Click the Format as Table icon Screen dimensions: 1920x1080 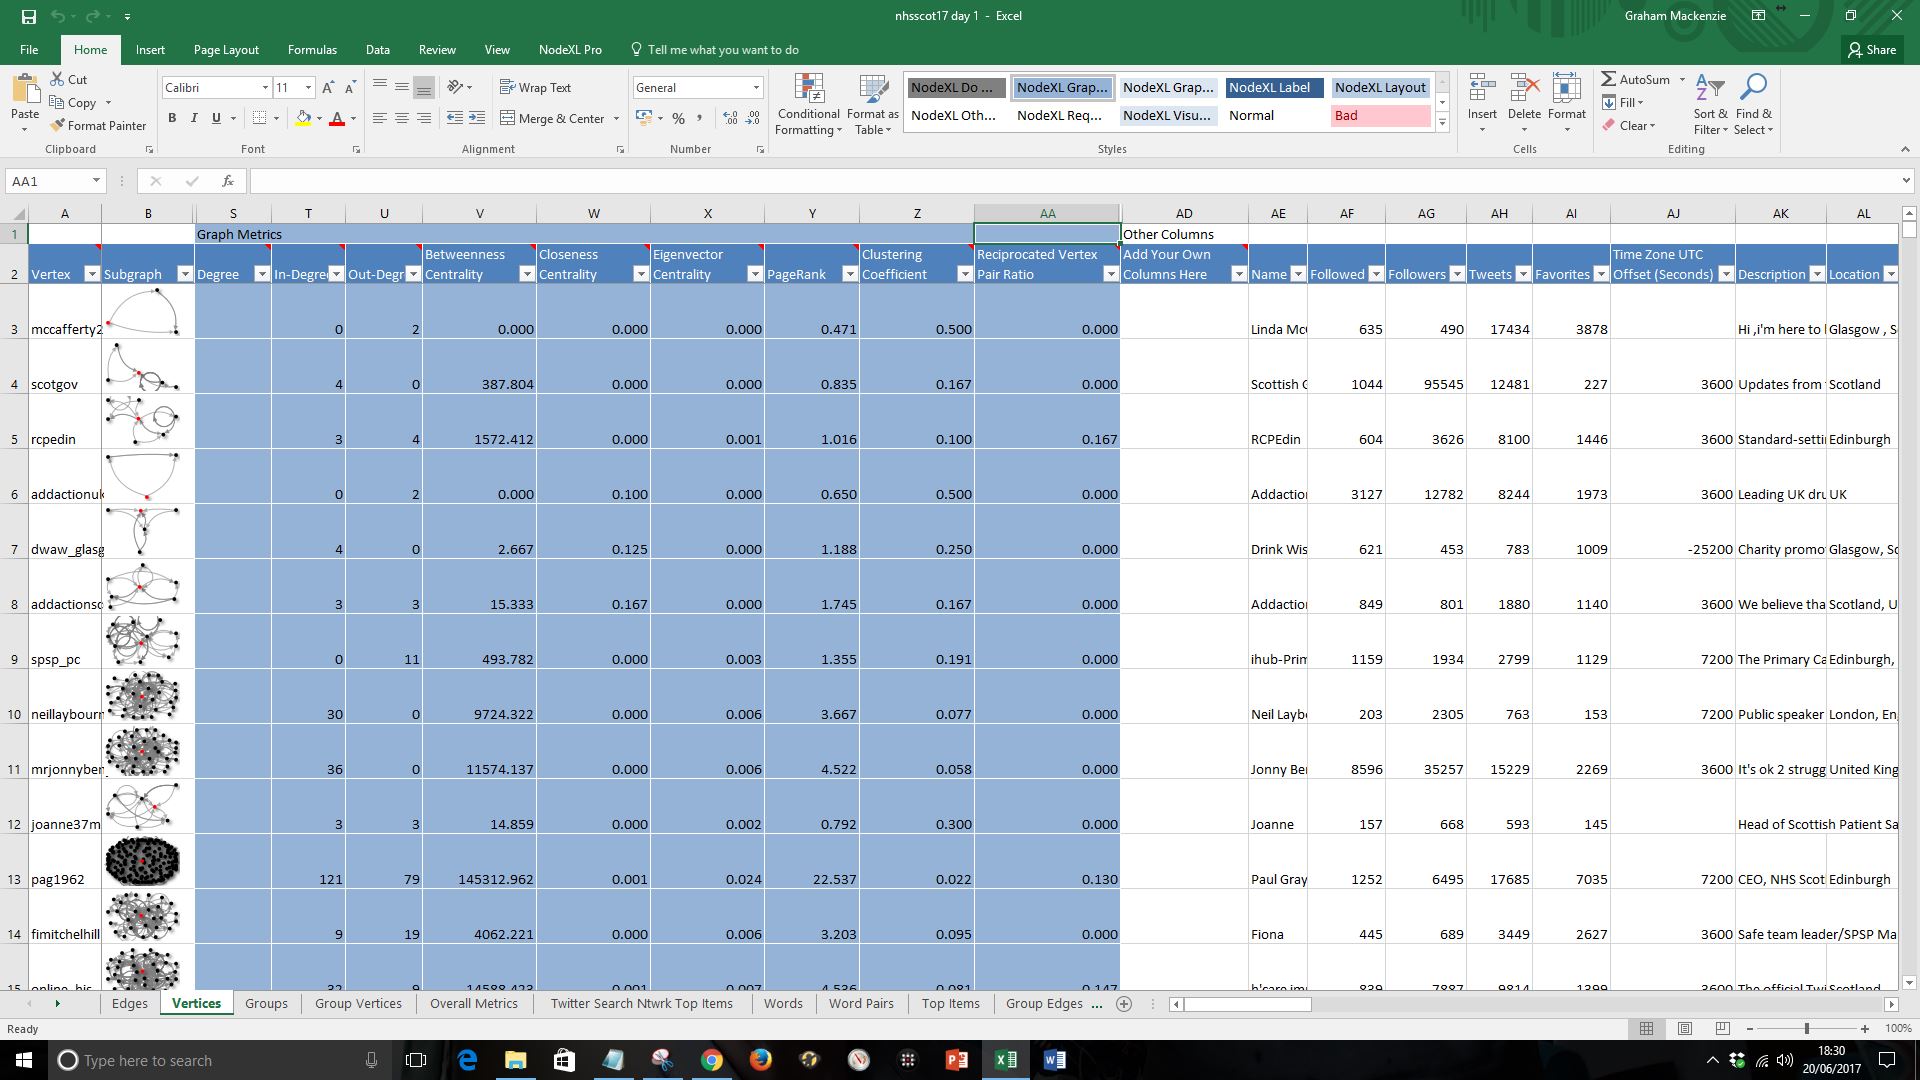pyautogui.click(x=872, y=104)
